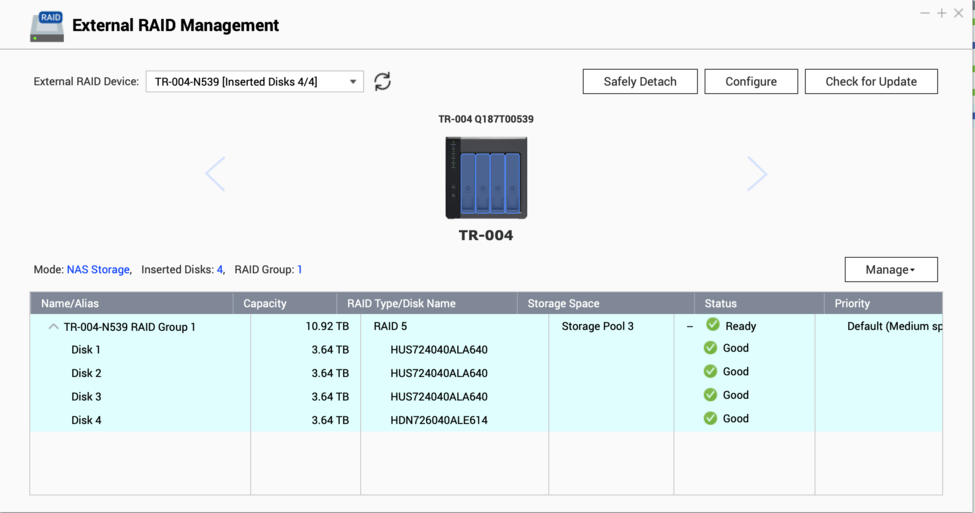975x513 pixels.
Task: Click the TR-004 enclosure image
Action: (486, 178)
